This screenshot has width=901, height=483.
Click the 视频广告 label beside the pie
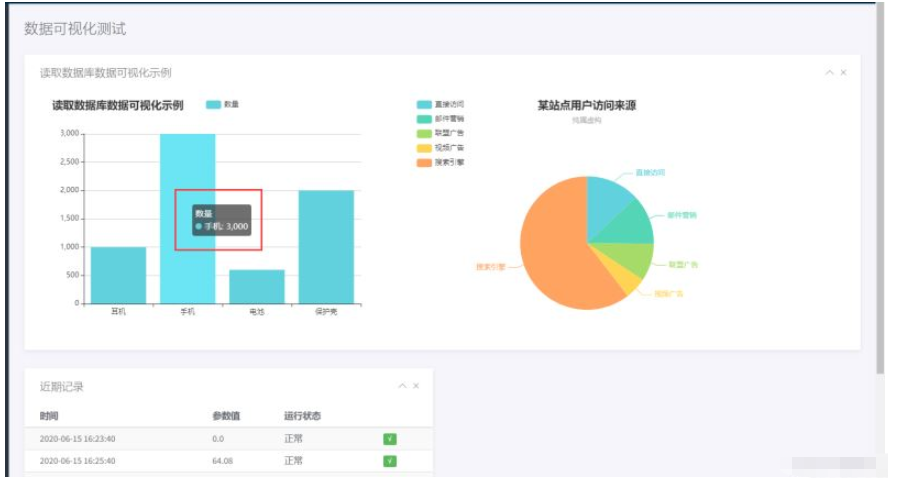668,294
